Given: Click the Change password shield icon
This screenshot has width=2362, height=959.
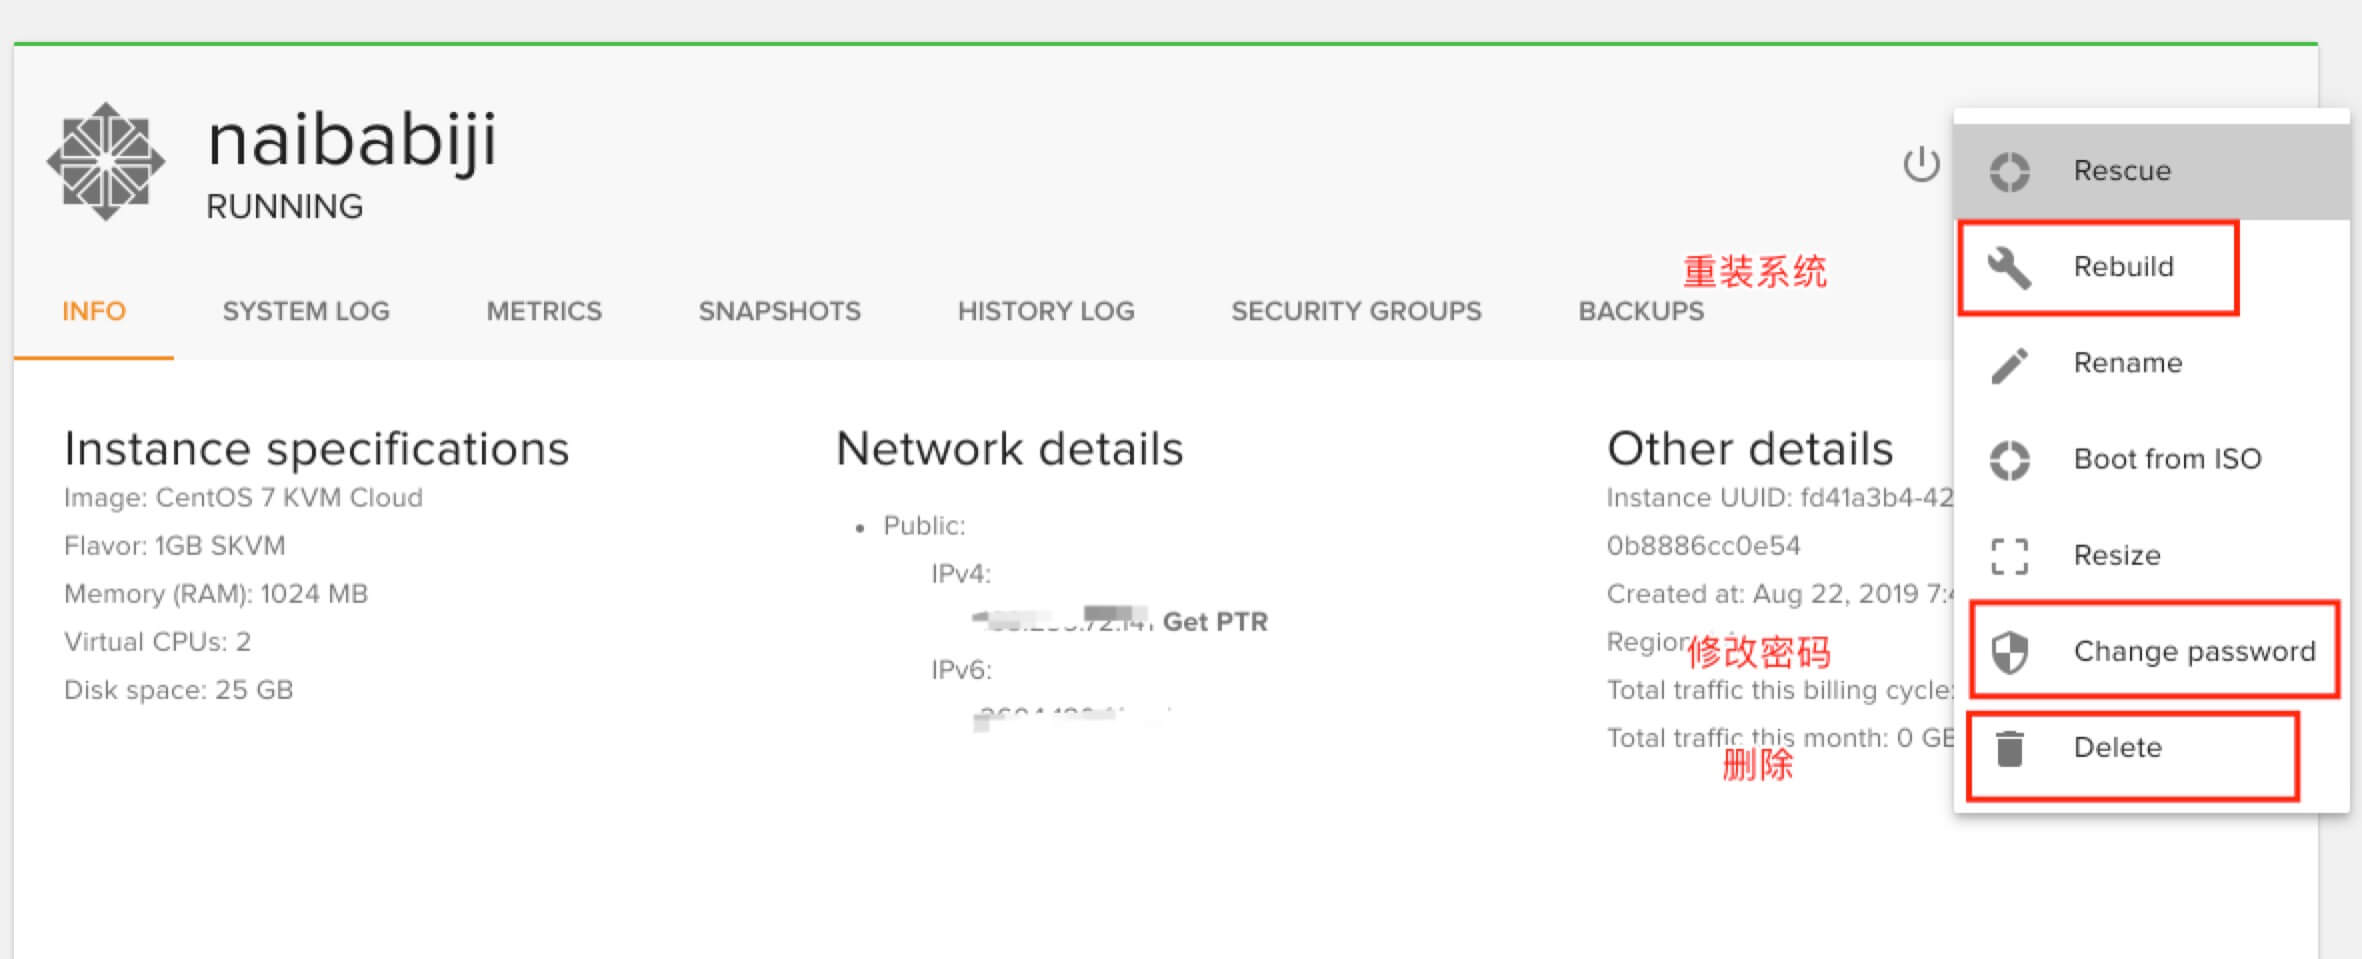Looking at the screenshot, I should (2009, 652).
